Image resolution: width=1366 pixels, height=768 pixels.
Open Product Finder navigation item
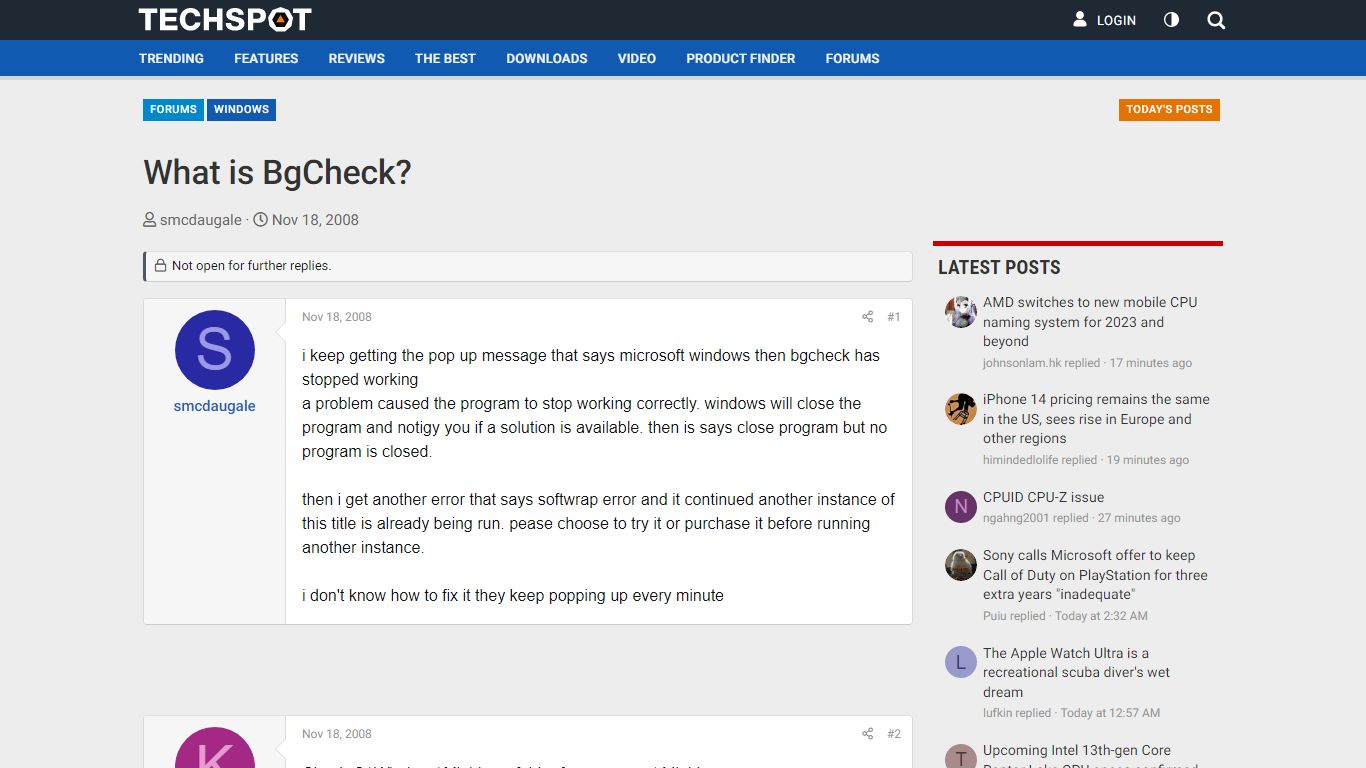pos(741,58)
